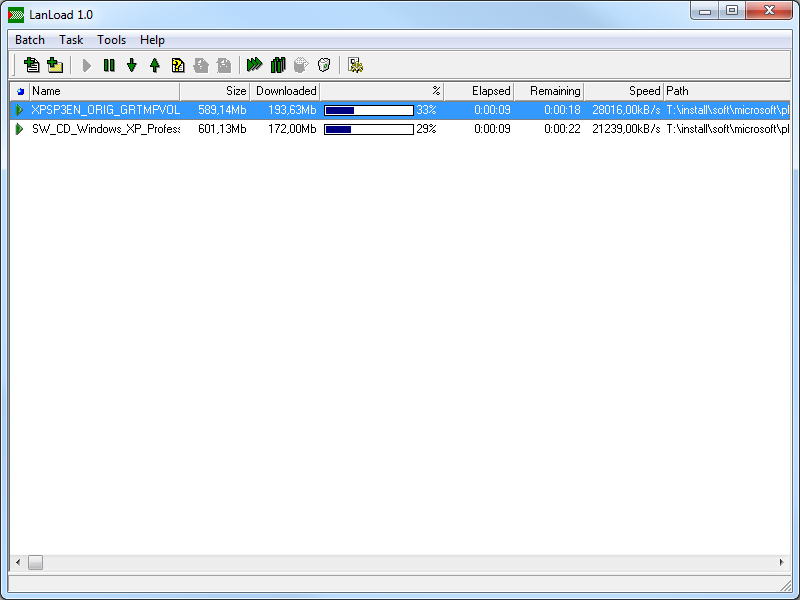Click the path cell of SW_CD_Windows row
Screen dimensions: 800x600
[x=728, y=129]
